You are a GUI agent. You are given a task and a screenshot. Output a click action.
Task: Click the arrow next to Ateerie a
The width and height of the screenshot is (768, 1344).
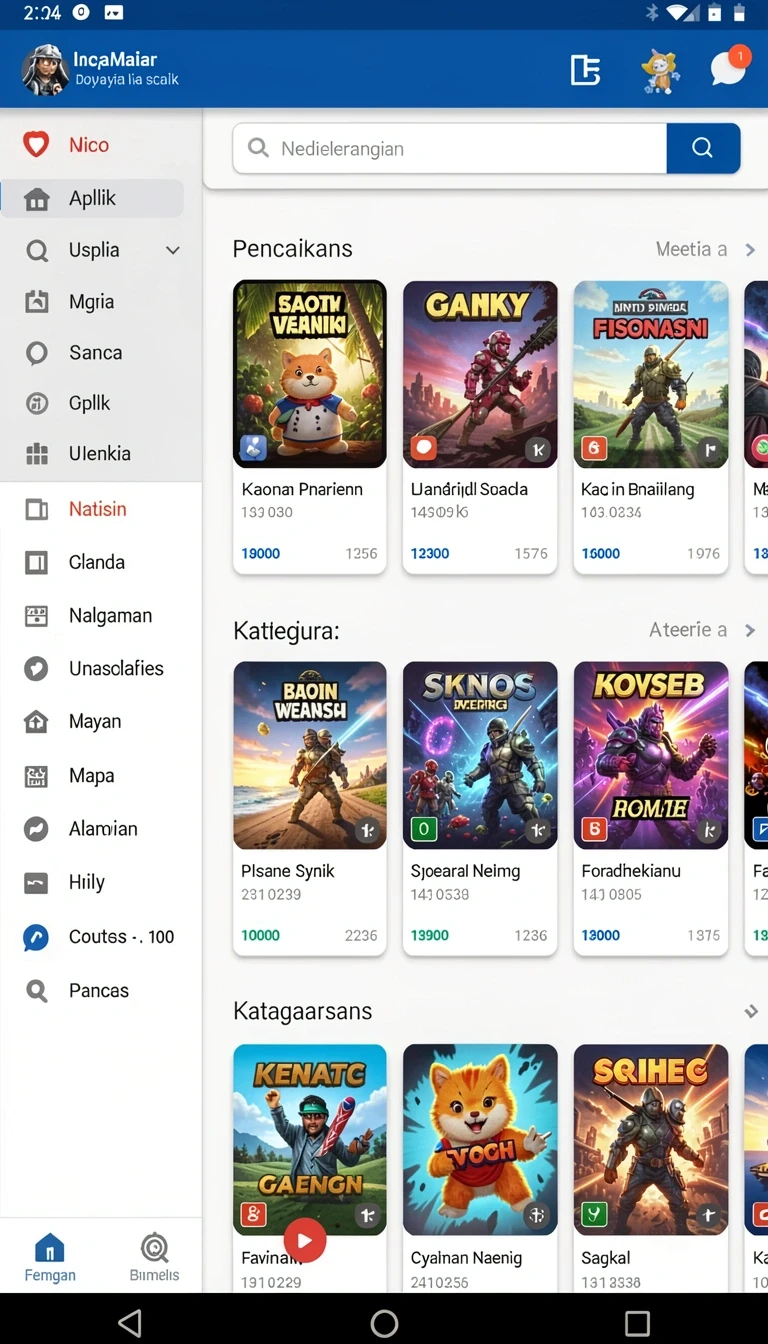click(x=750, y=631)
